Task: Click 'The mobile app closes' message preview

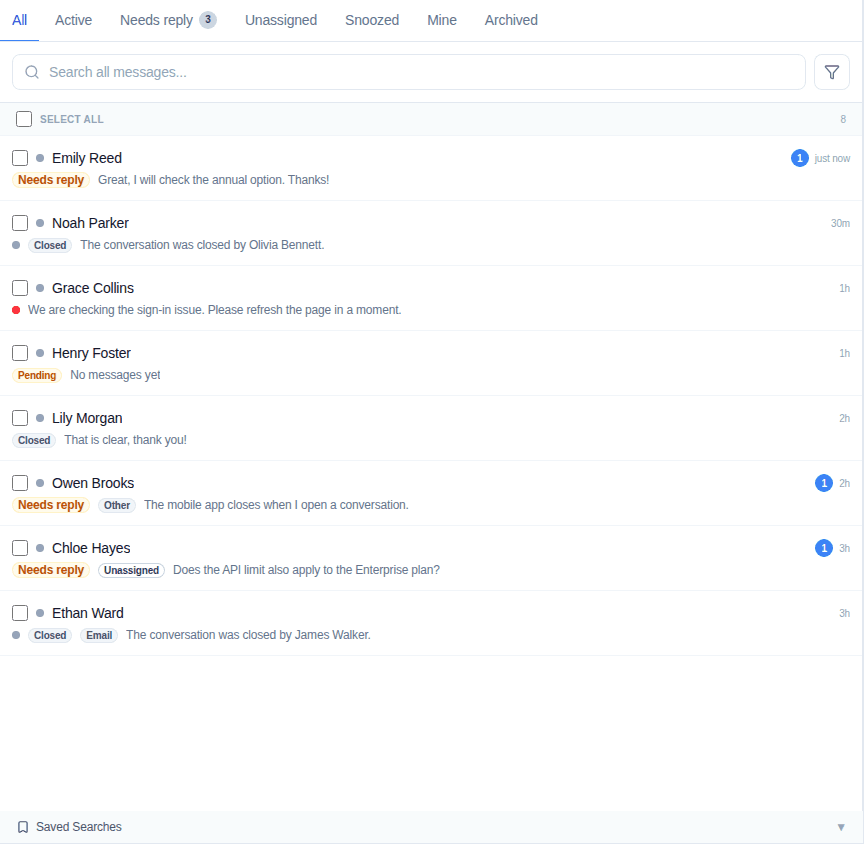Action: (x=276, y=505)
